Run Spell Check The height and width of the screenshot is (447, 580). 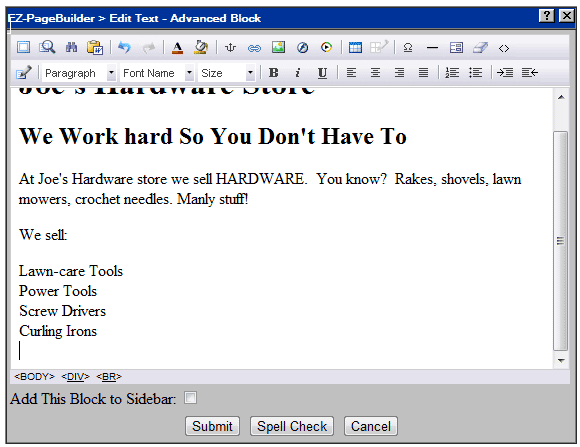point(292,426)
